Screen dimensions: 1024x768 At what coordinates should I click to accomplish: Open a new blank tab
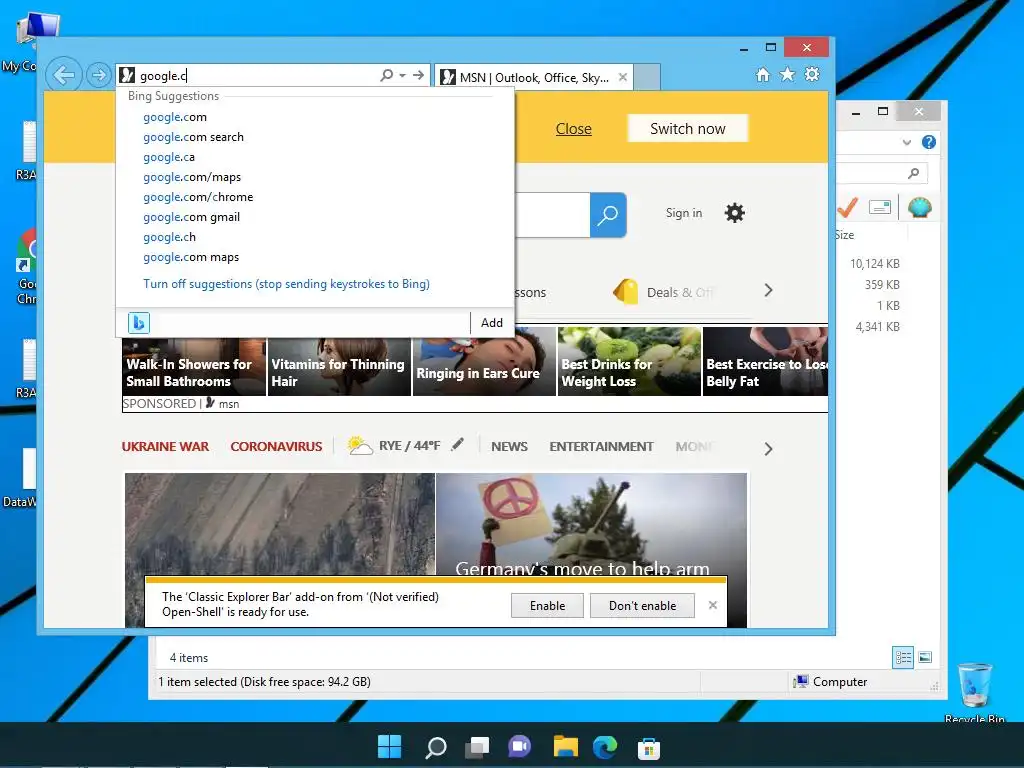coord(647,77)
